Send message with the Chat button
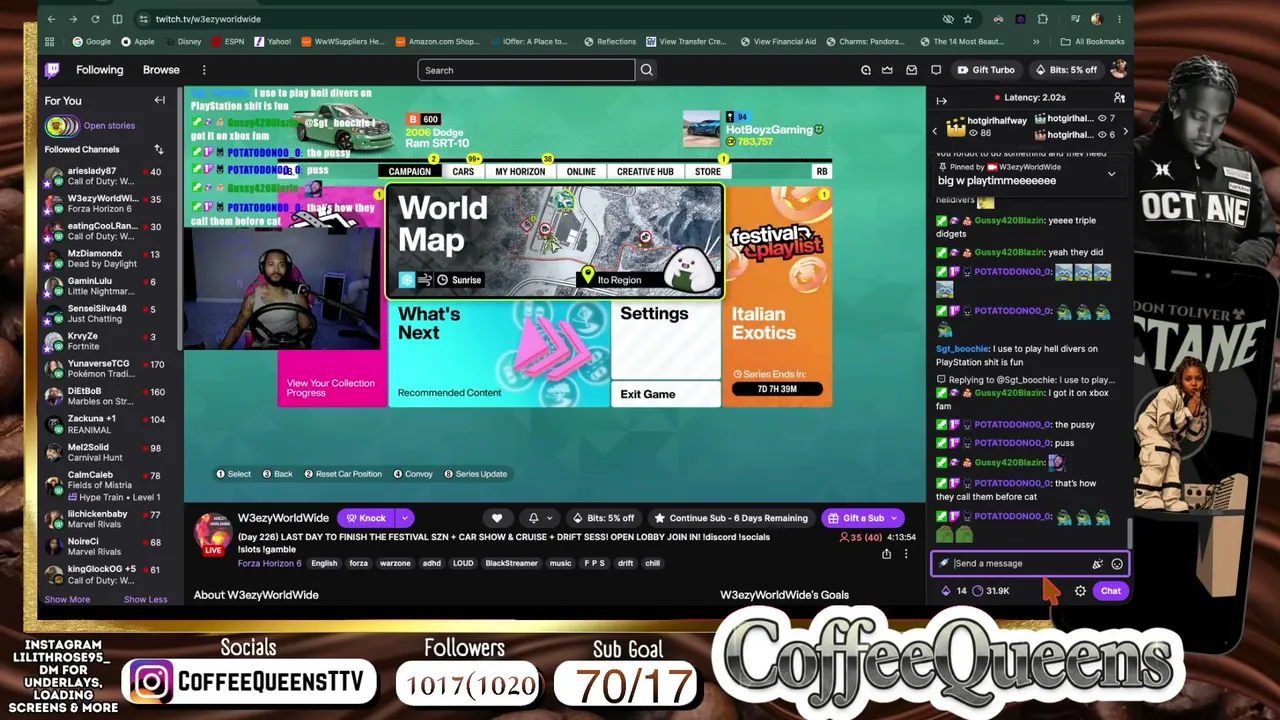The image size is (1280, 720). click(x=1111, y=591)
